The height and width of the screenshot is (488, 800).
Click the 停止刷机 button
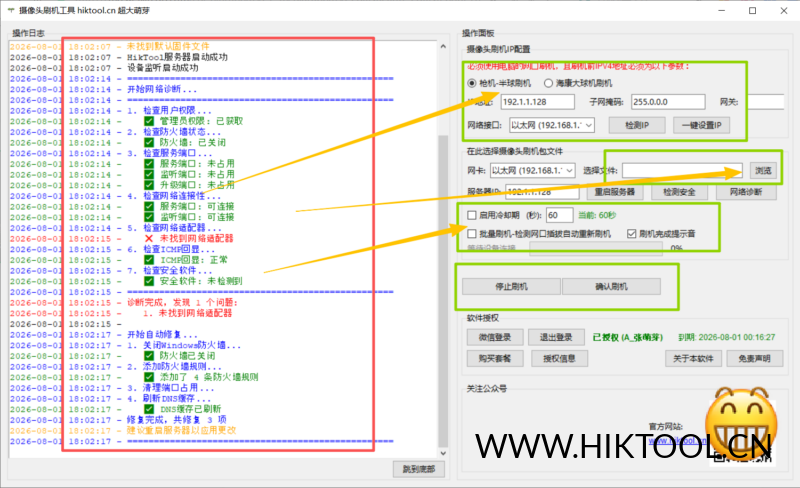click(x=511, y=286)
